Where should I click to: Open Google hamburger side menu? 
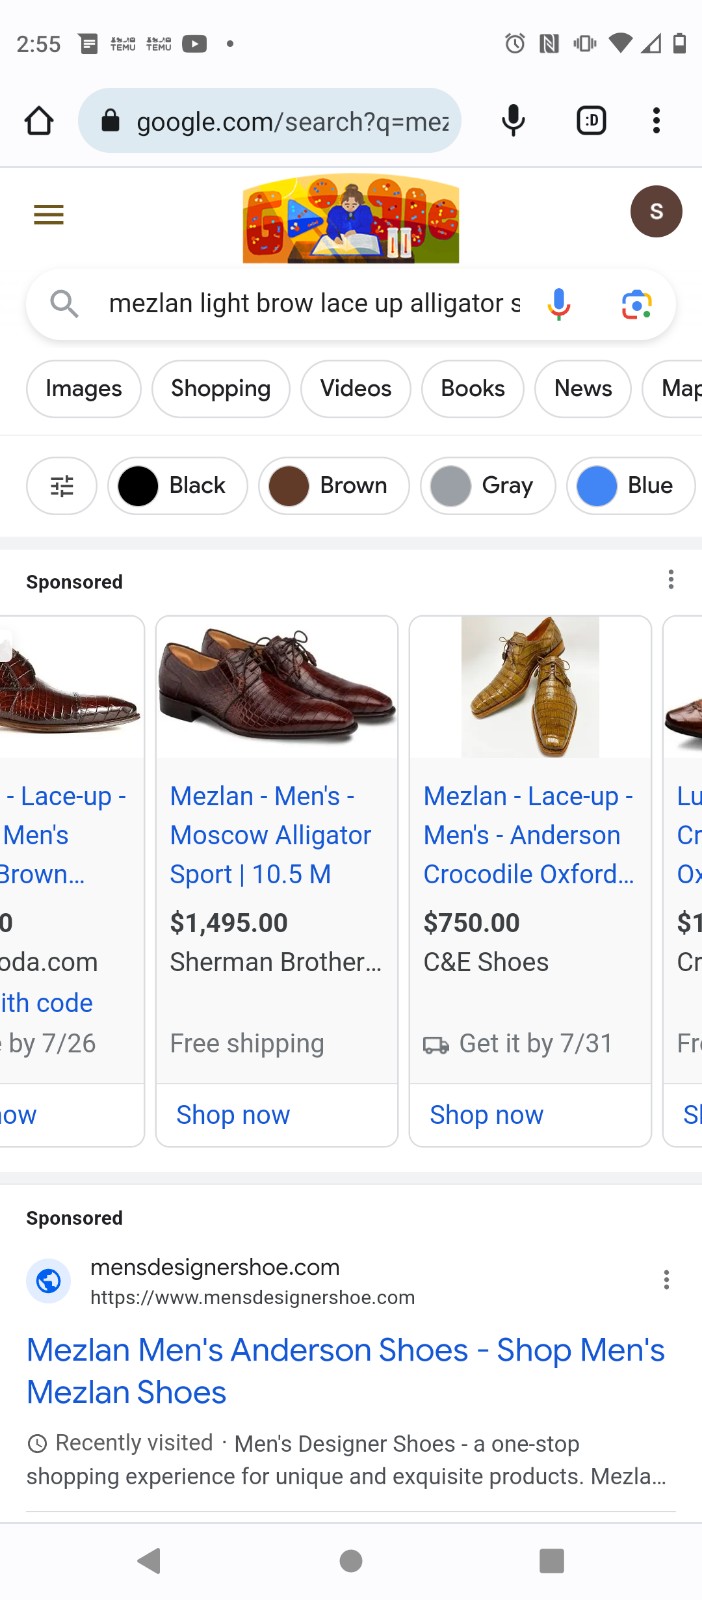pos(49,215)
